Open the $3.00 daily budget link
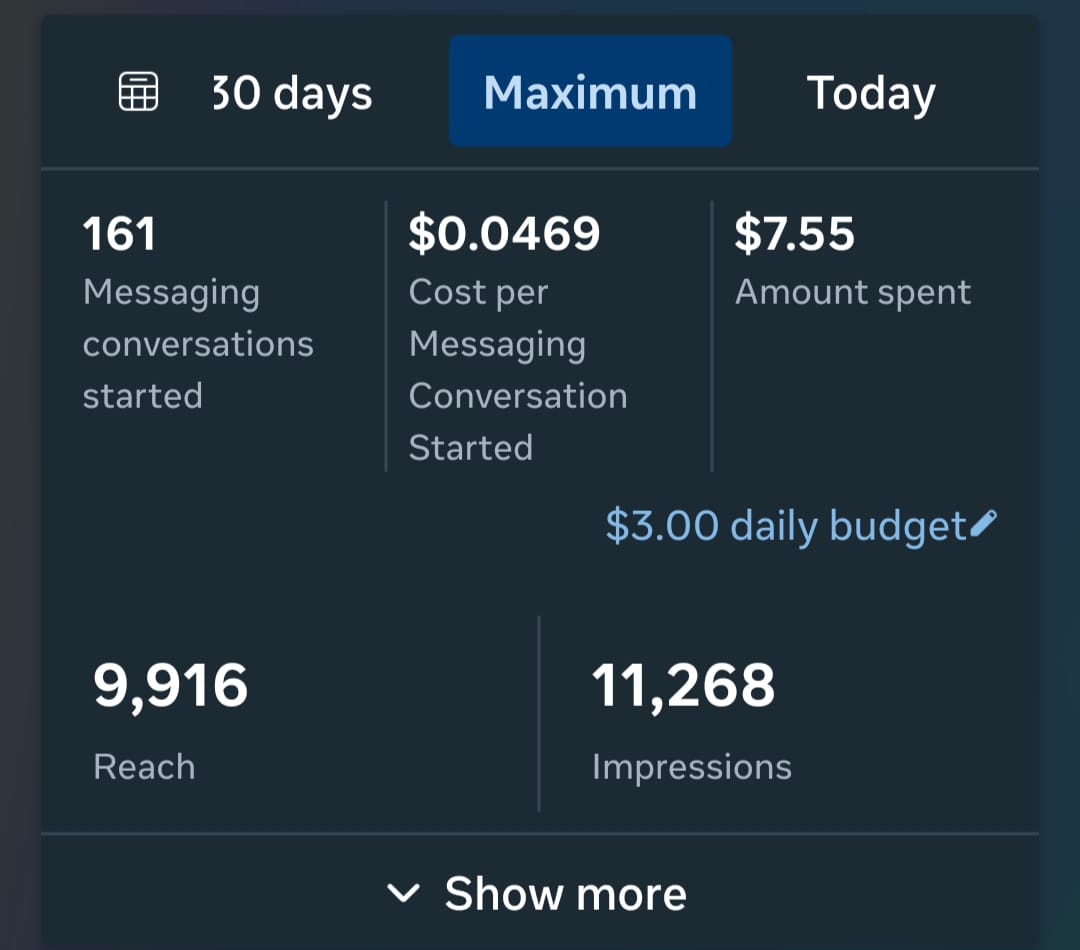 pyautogui.click(x=786, y=526)
